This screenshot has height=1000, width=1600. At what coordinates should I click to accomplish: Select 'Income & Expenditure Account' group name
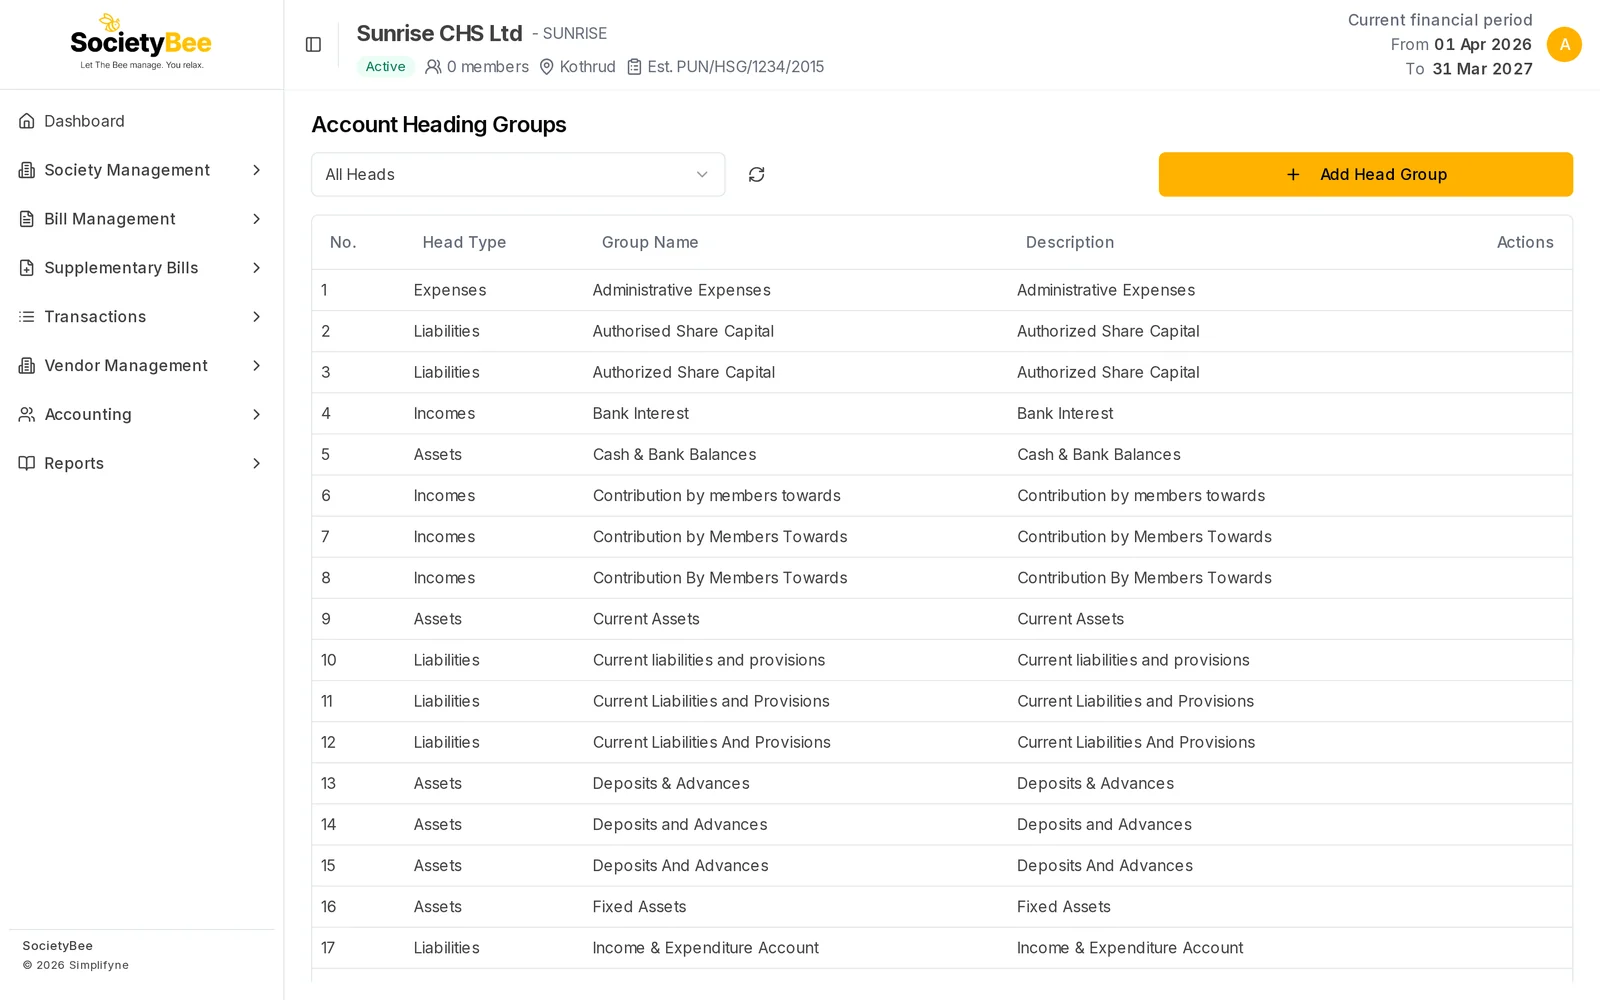(x=706, y=948)
